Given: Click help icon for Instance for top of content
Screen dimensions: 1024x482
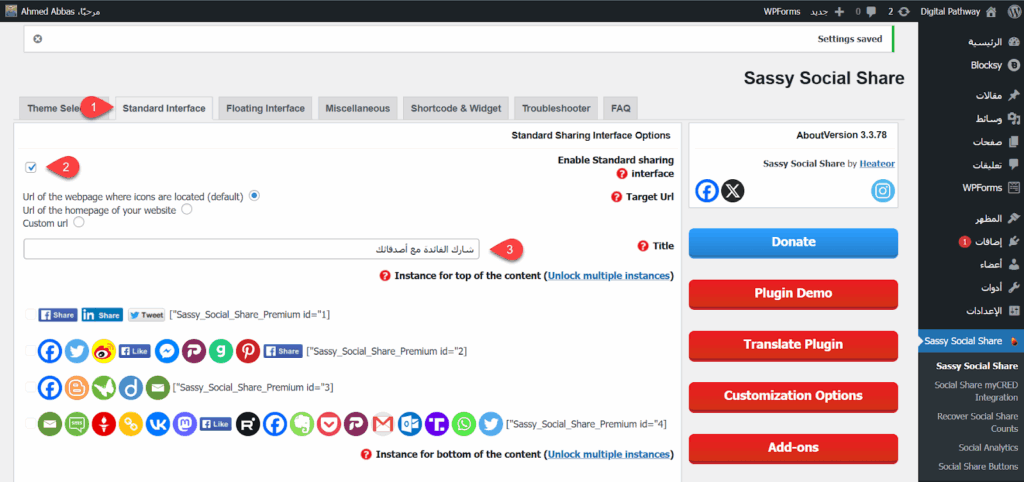Looking at the screenshot, I should coord(385,276).
